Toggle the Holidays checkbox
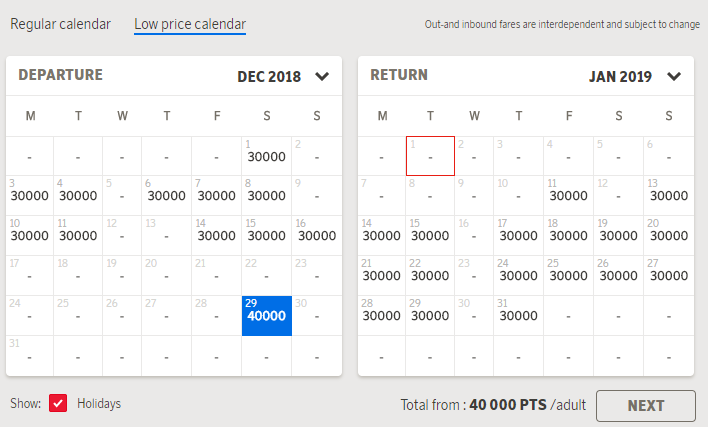The width and height of the screenshot is (708, 427). (x=58, y=403)
